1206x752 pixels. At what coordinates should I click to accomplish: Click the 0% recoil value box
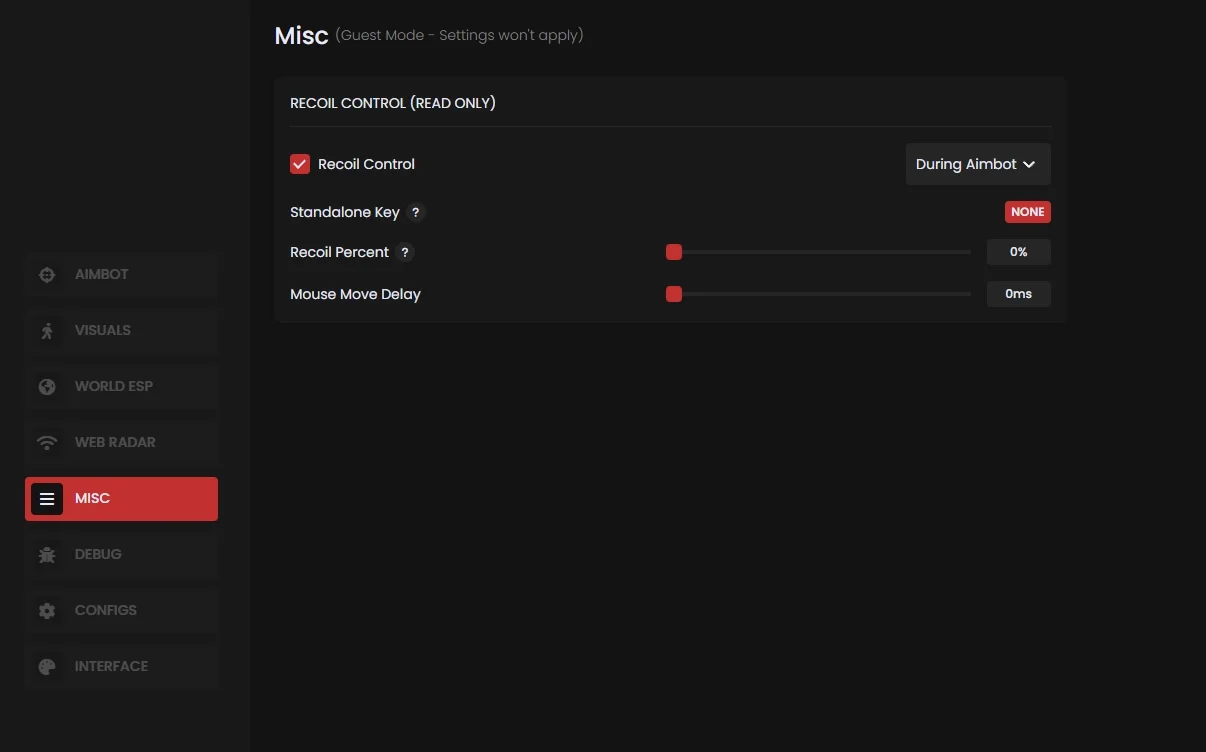click(x=1018, y=252)
